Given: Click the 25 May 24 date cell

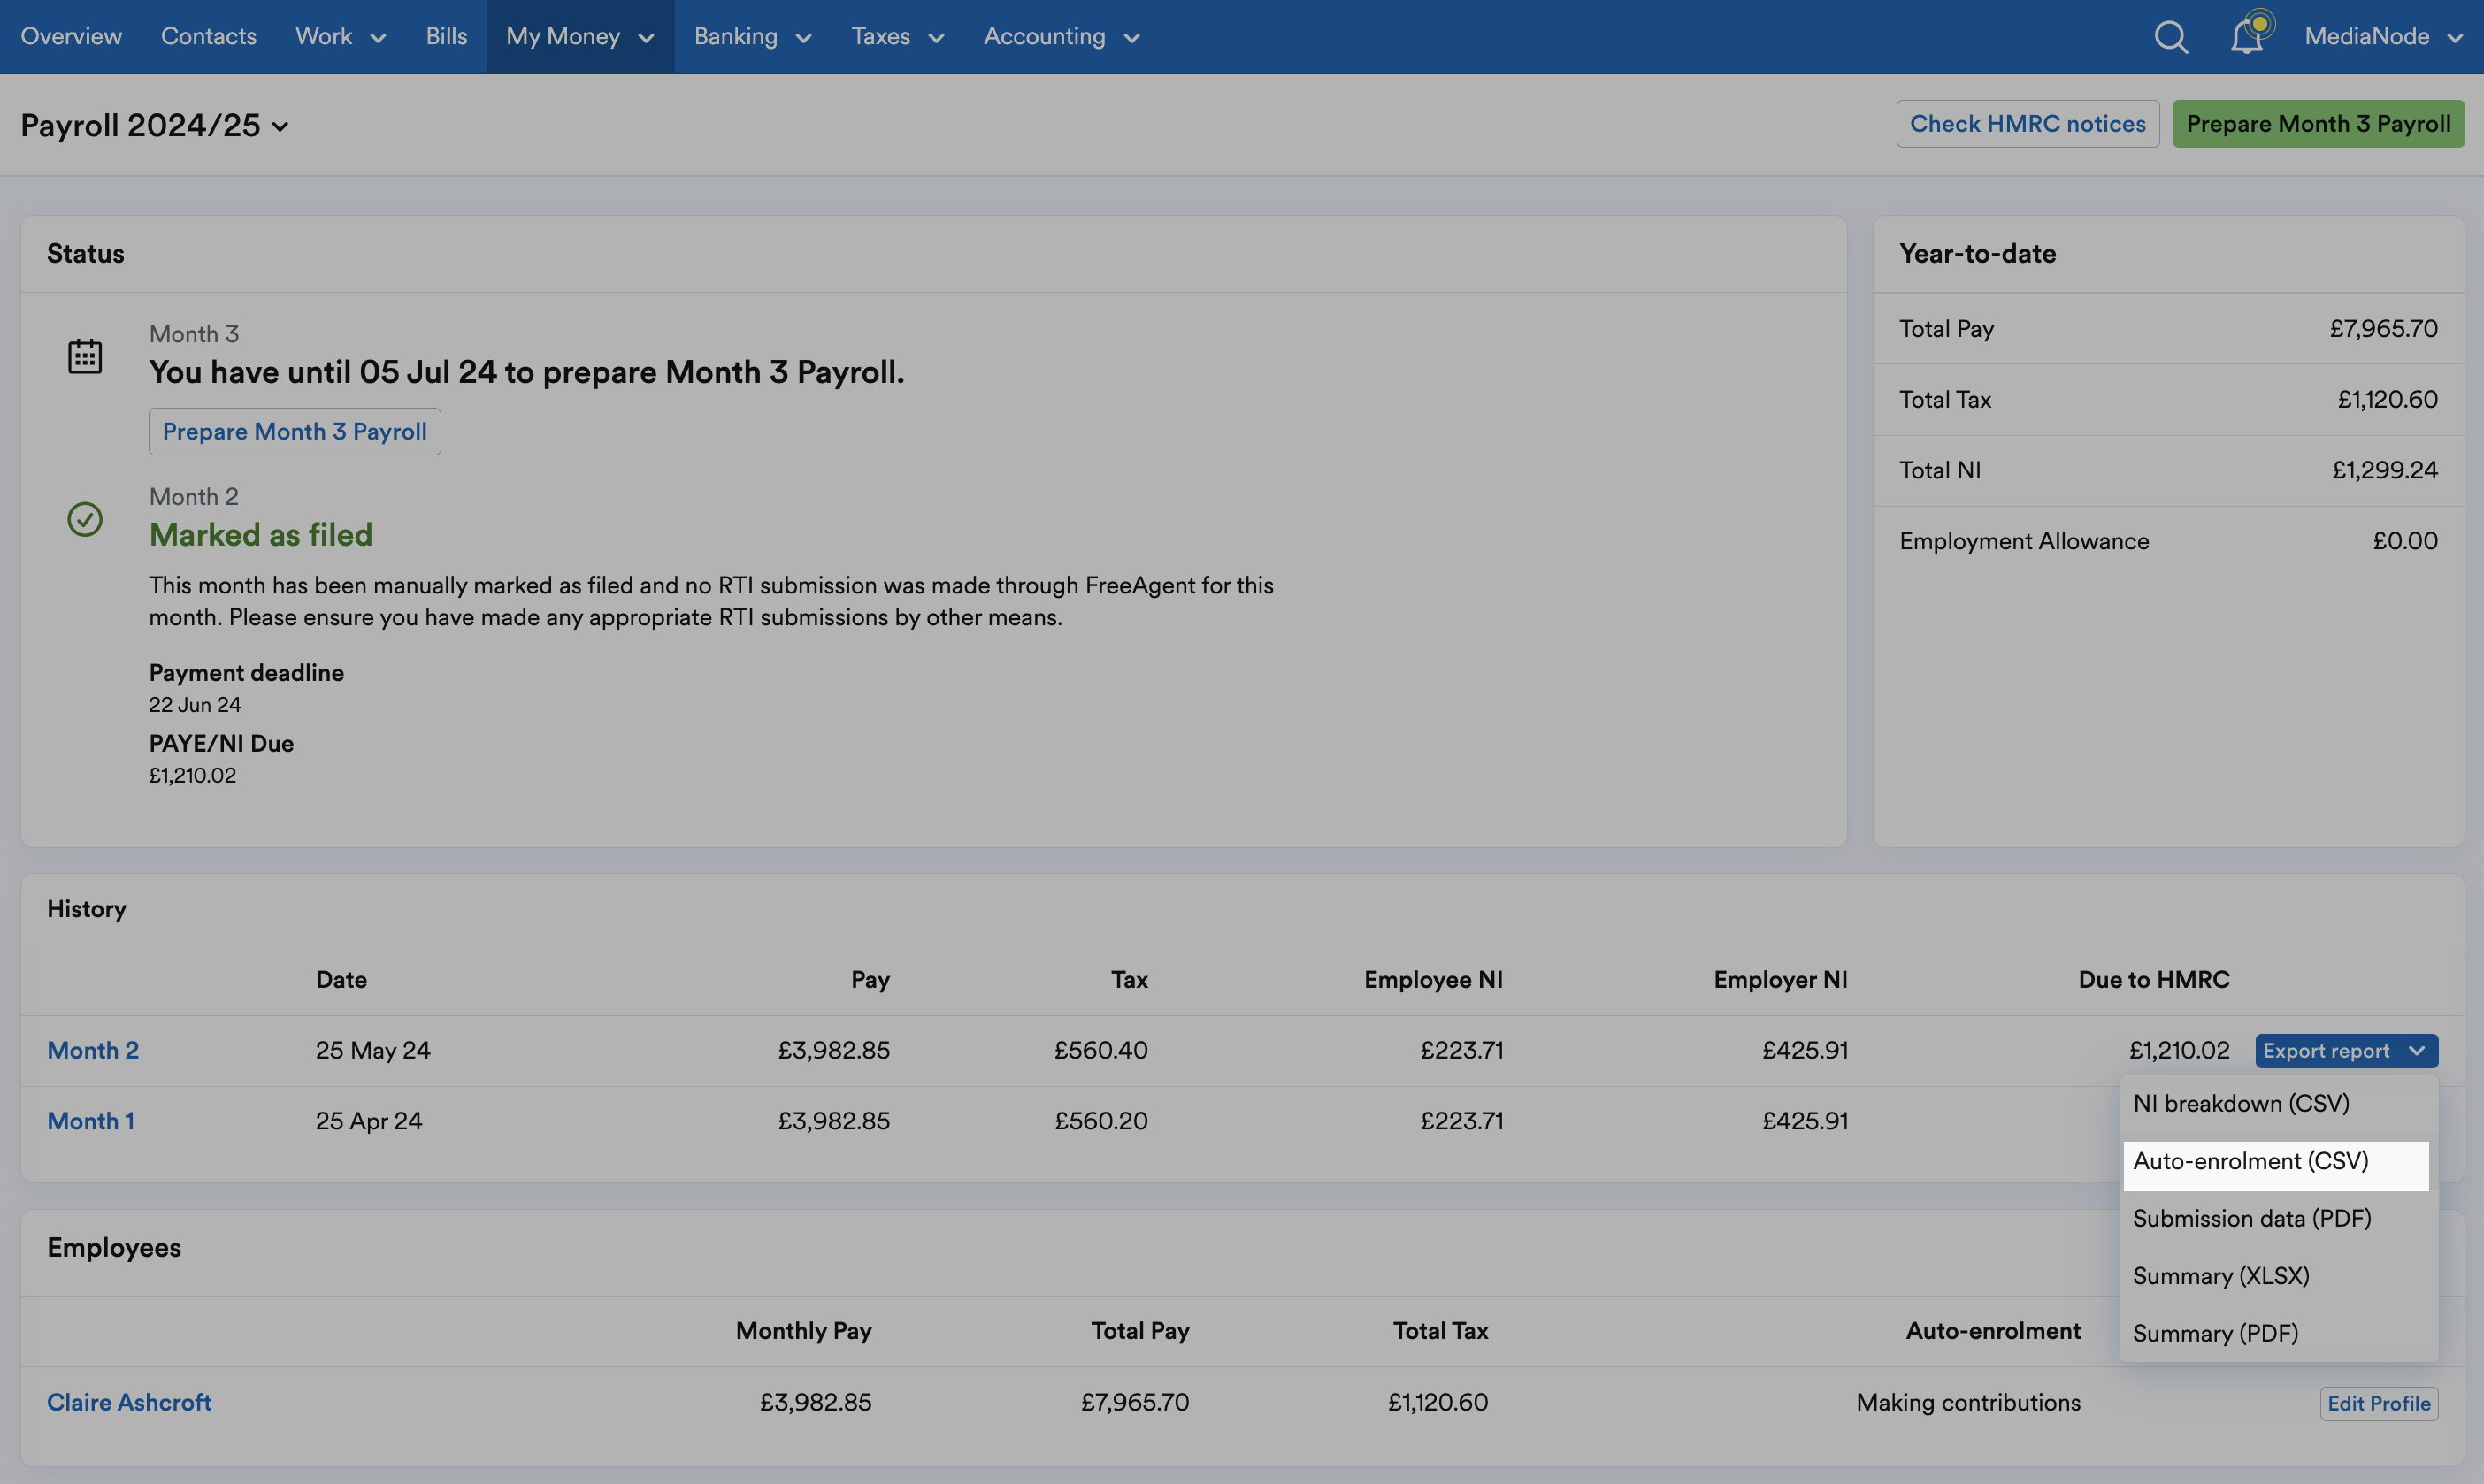Looking at the screenshot, I should [373, 1050].
